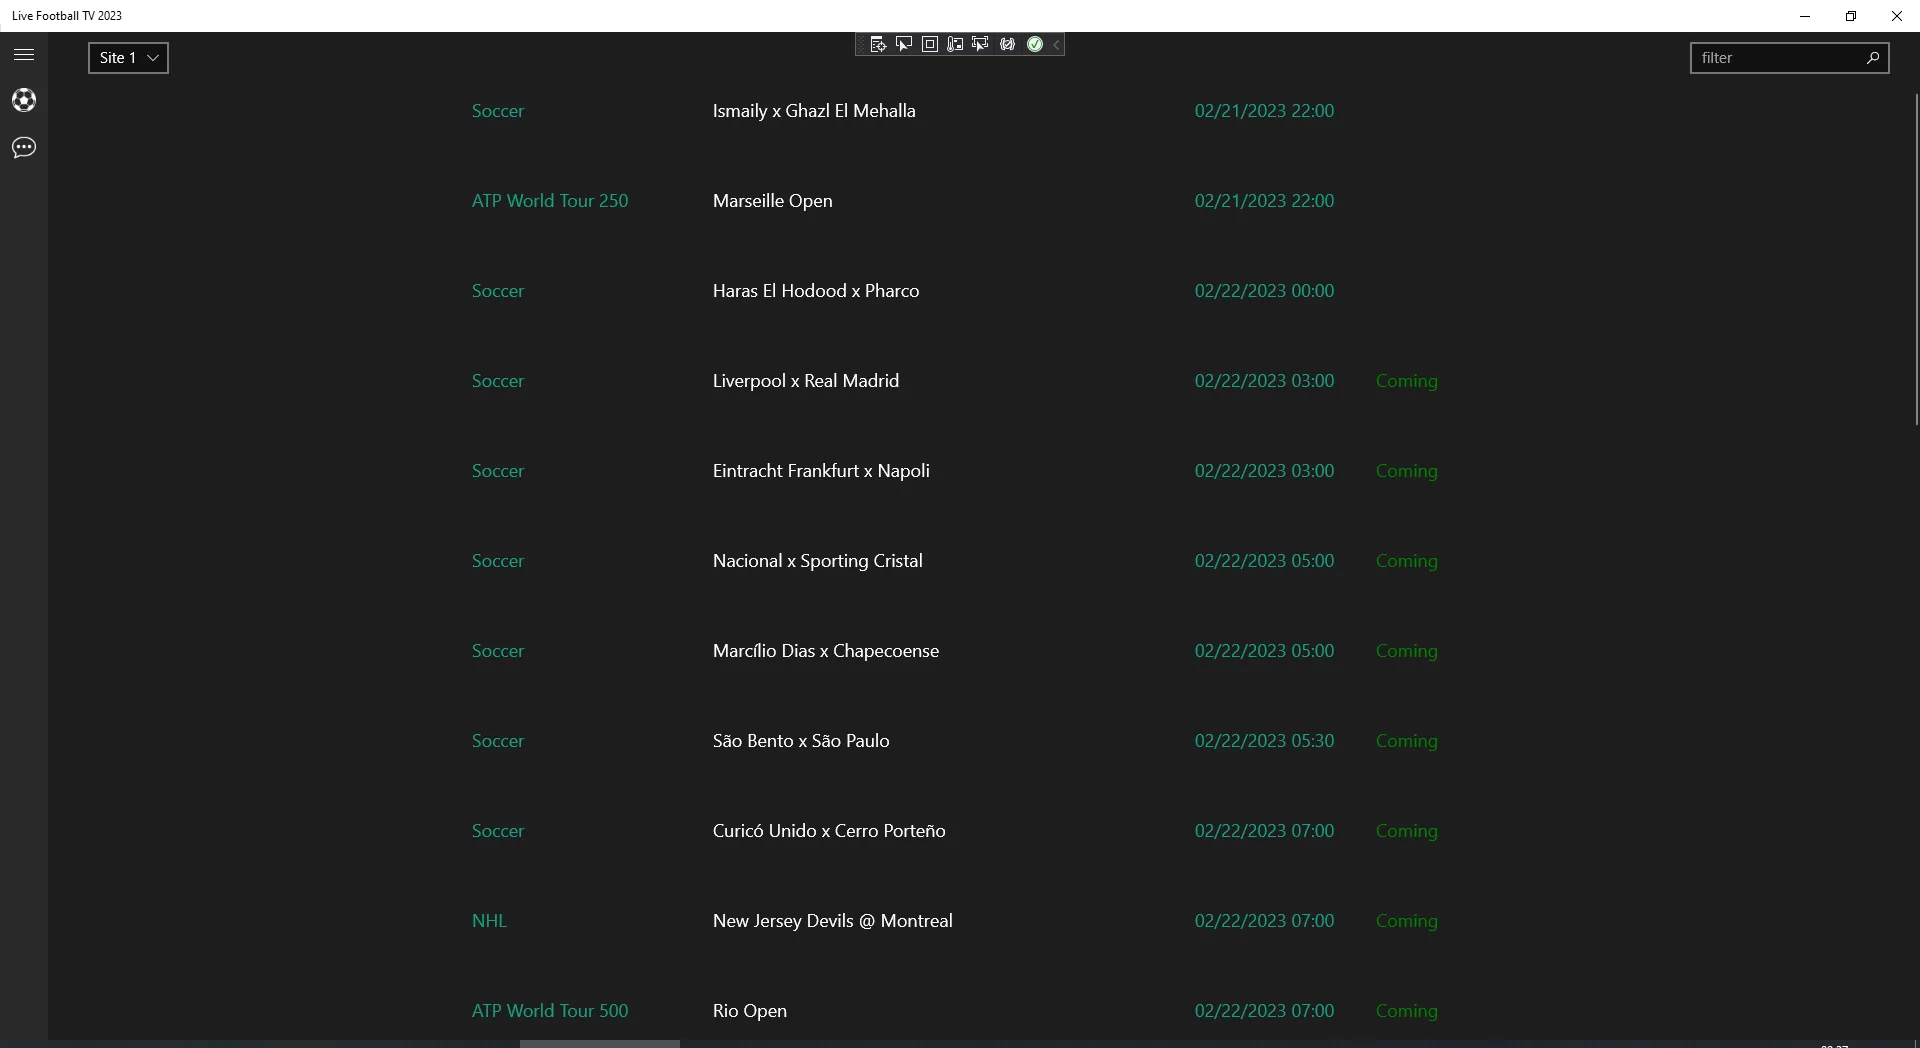
Task: Select Curicó Unido x Cerro Porteño match
Action: pos(829,831)
